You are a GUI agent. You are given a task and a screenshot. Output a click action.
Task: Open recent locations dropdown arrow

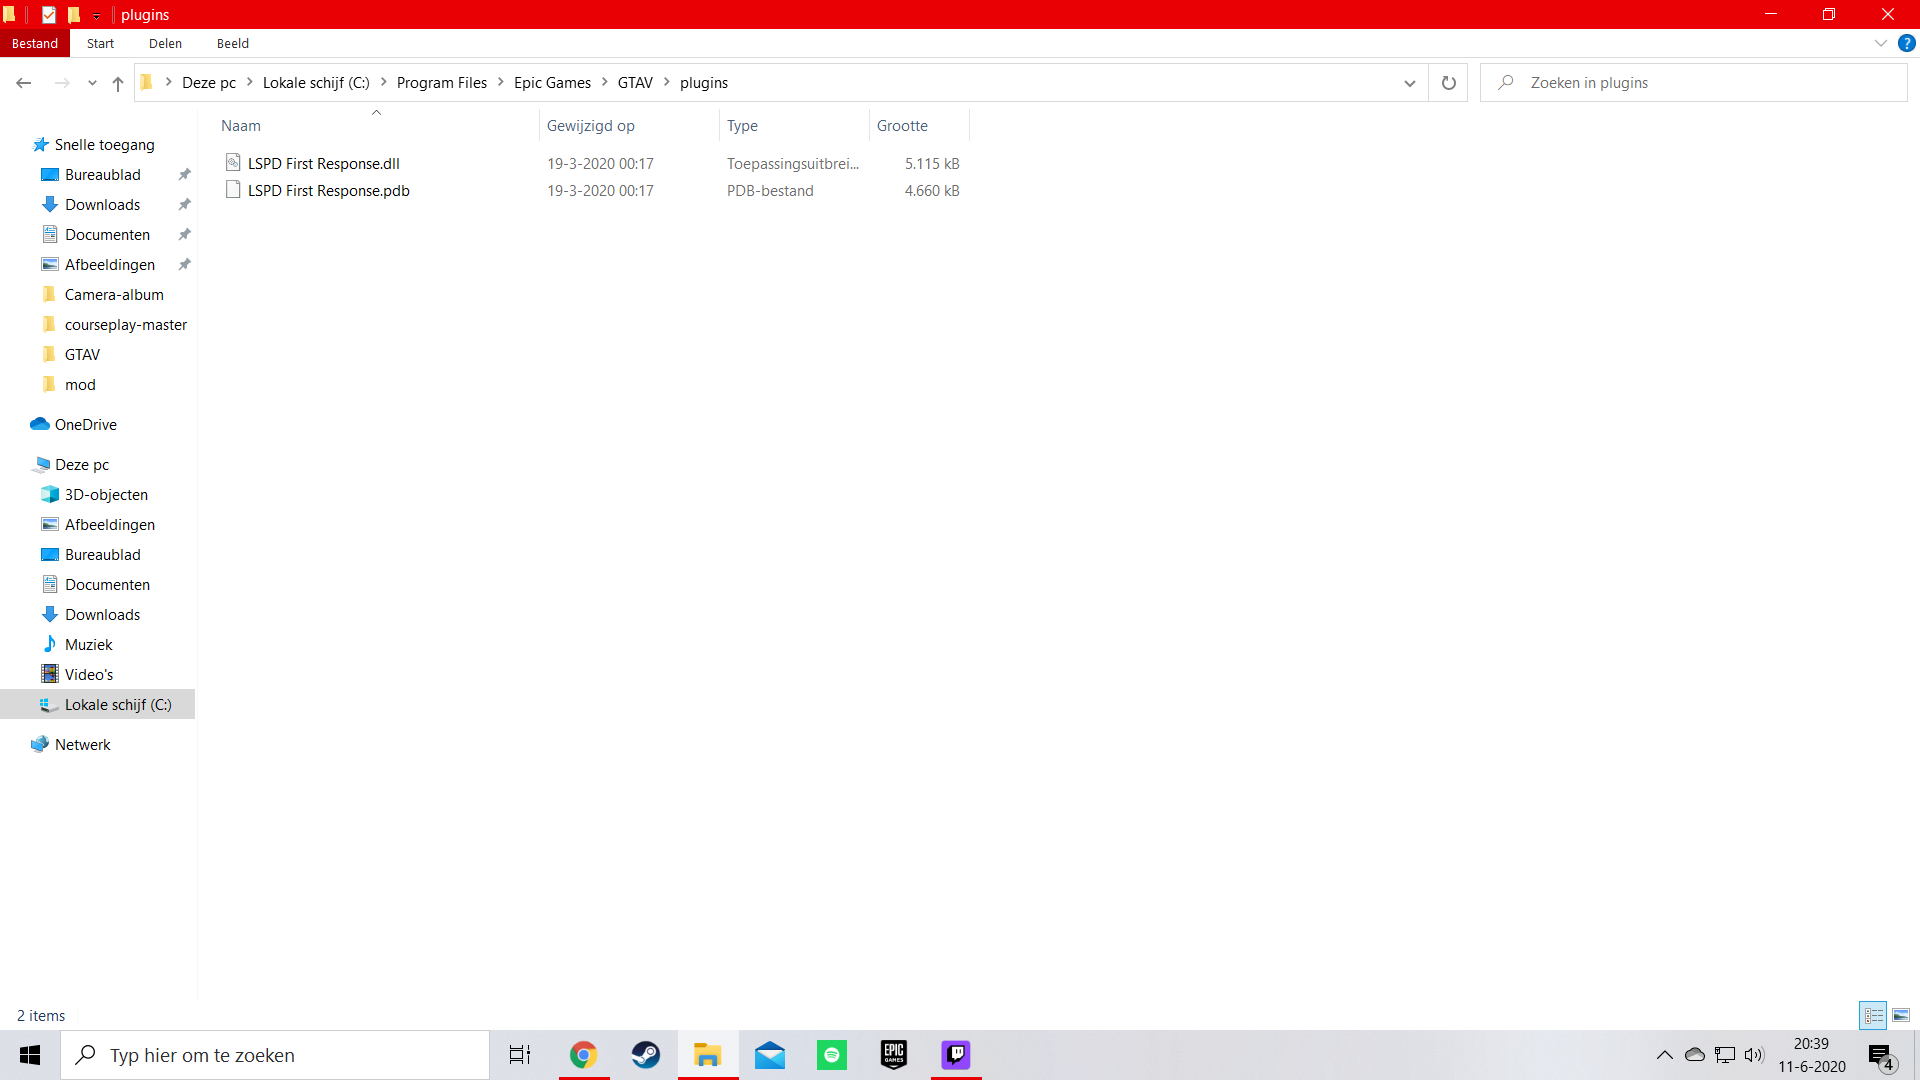point(92,83)
